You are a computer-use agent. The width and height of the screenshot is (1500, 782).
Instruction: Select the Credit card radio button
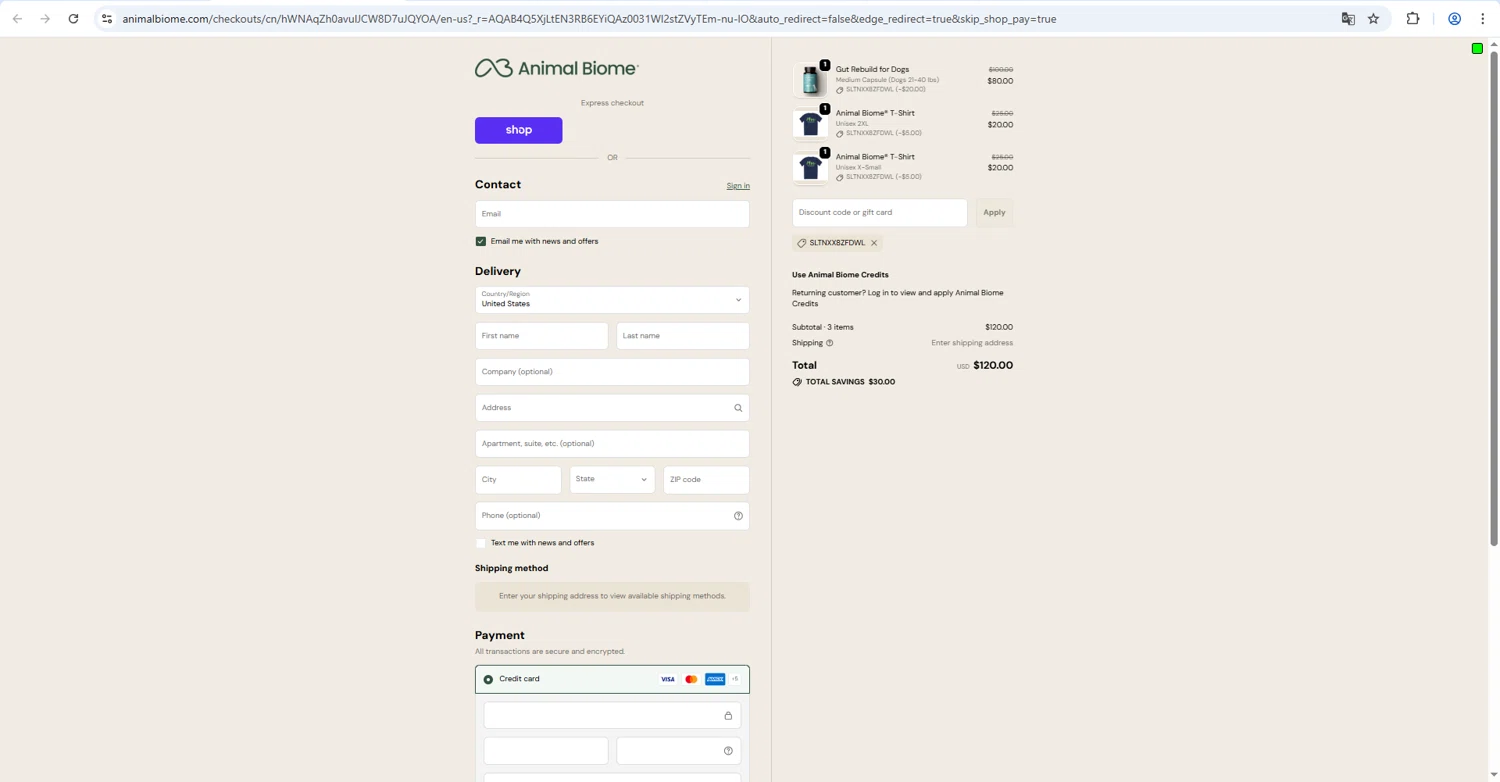pos(488,679)
